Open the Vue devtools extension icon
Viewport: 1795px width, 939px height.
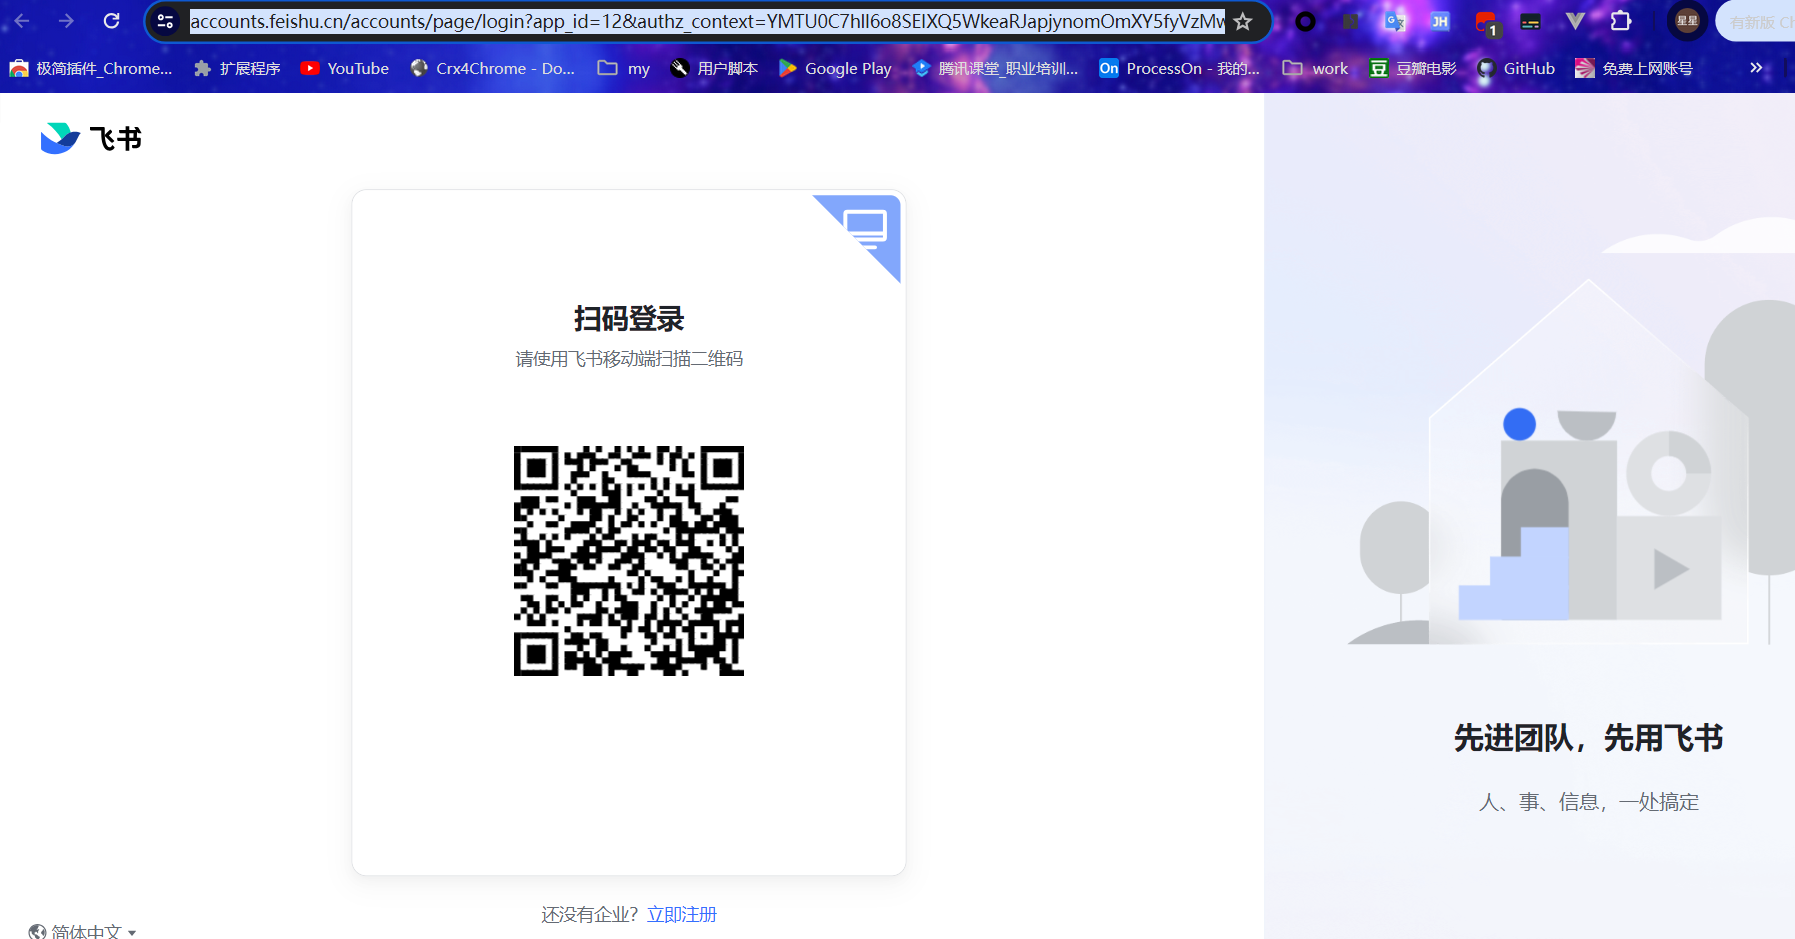pyautogui.click(x=1575, y=21)
